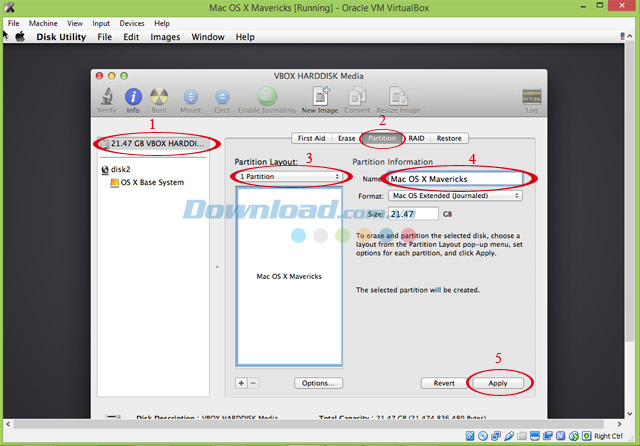Click the Revert button
This screenshot has height=446, width=640.
click(x=444, y=383)
